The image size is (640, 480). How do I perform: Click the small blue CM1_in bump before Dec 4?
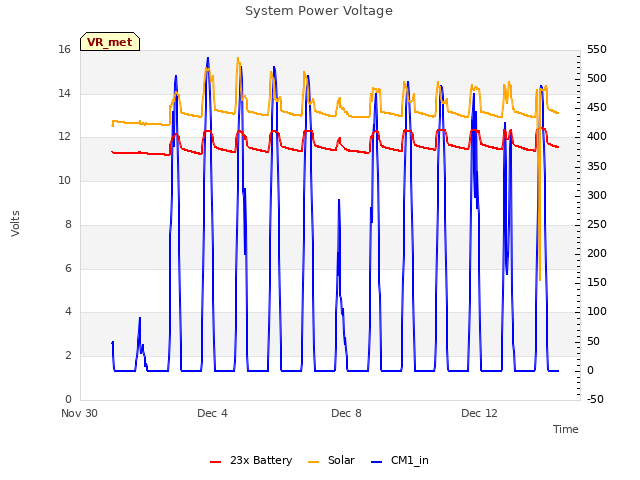[140, 318]
